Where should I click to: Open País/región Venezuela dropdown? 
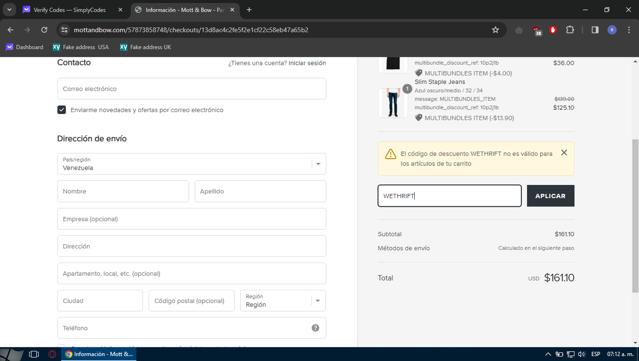[192, 164]
